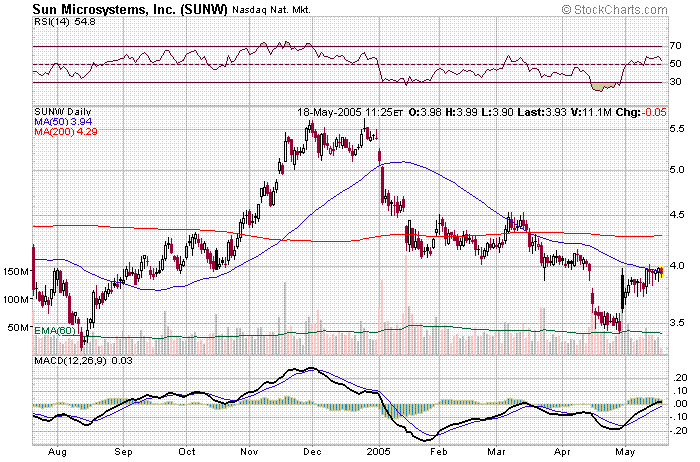Image resolution: width=700 pixels, height=462 pixels.
Task: Click the blue "MA(50) 3.94" legend
Action: [63, 121]
